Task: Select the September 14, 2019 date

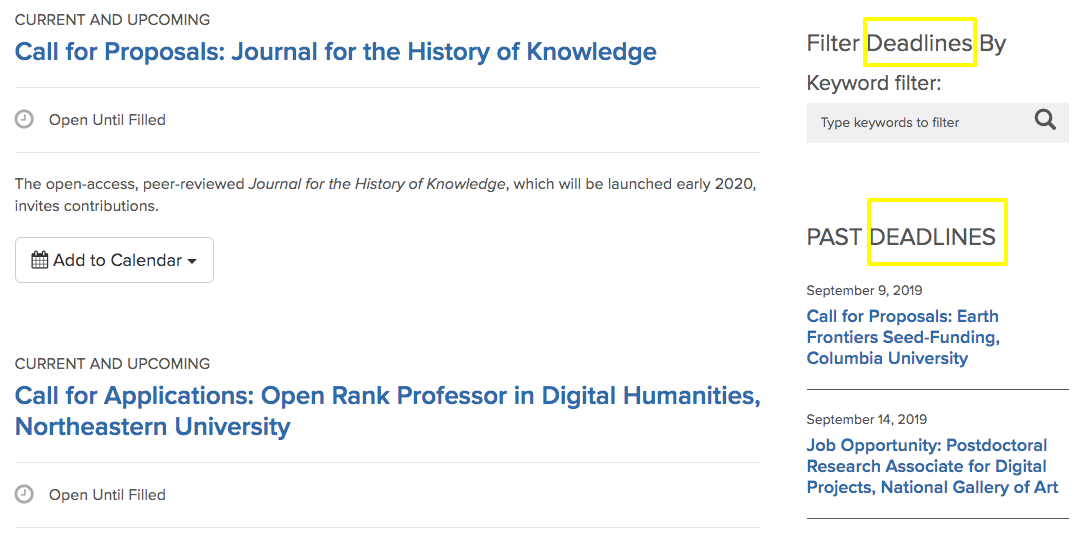Action: (x=867, y=420)
